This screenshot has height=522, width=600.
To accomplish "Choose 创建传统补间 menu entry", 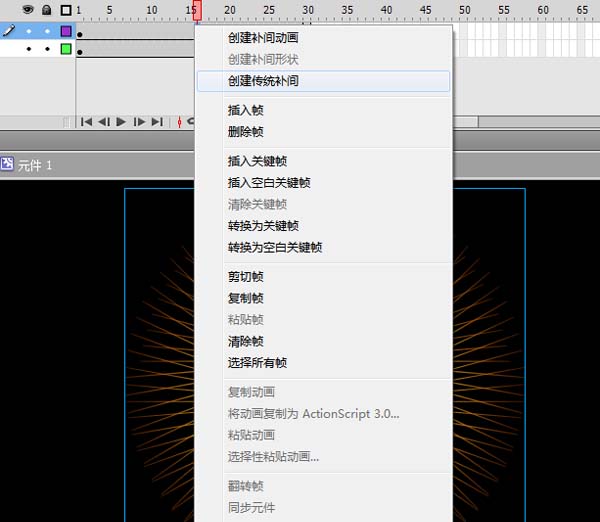I will tap(323, 81).
